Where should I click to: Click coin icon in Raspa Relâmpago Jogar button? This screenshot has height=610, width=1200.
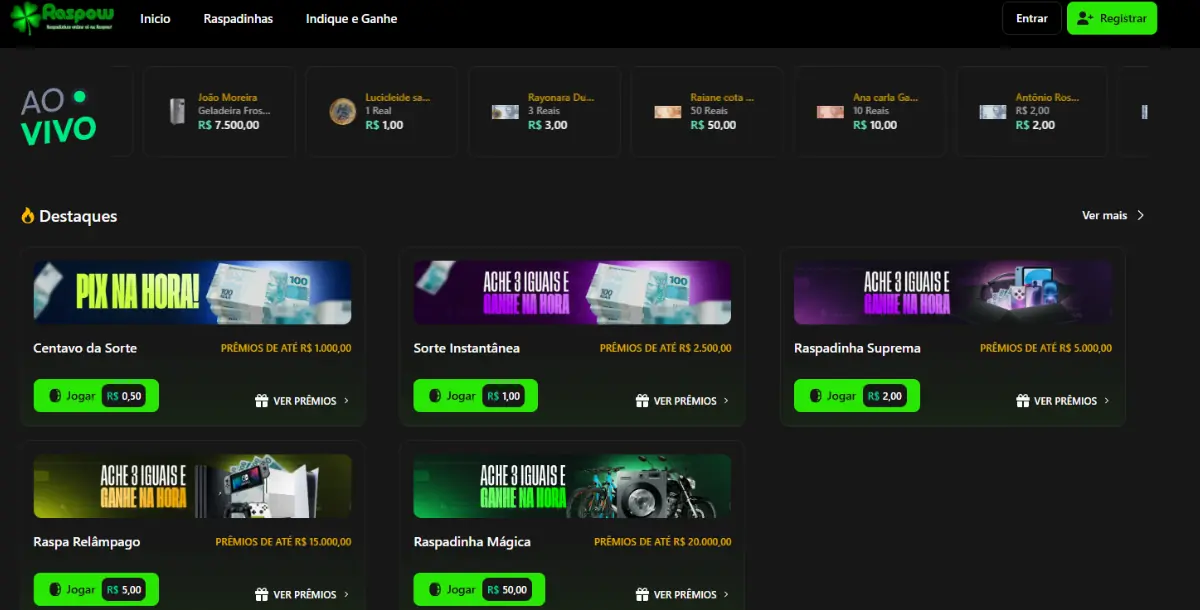[x=55, y=590]
